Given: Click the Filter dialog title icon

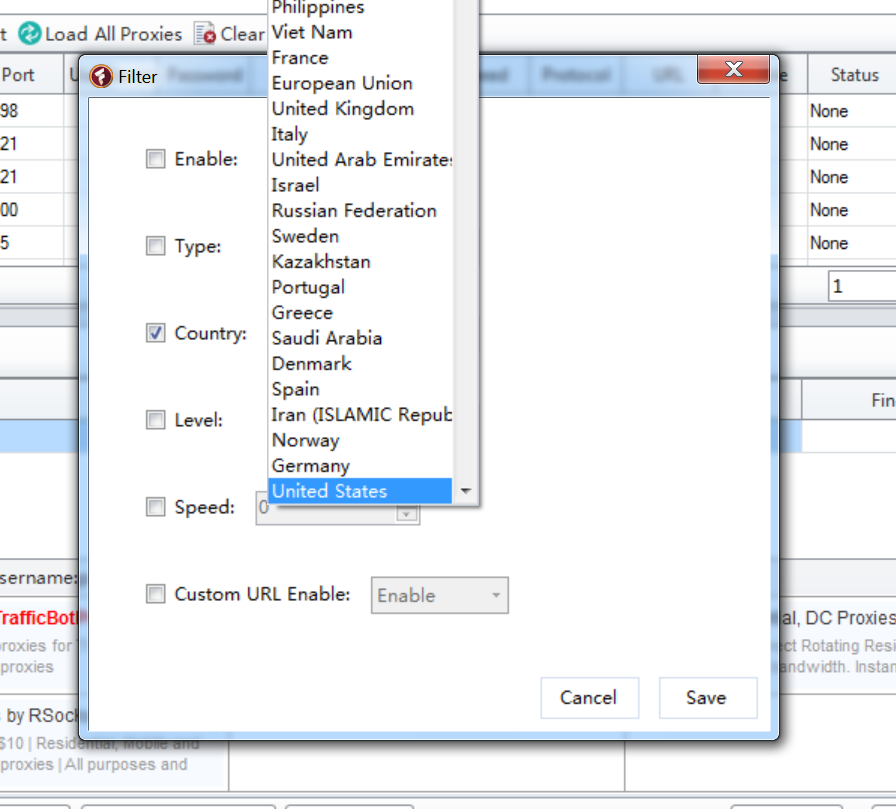Looking at the screenshot, I should (101, 76).
